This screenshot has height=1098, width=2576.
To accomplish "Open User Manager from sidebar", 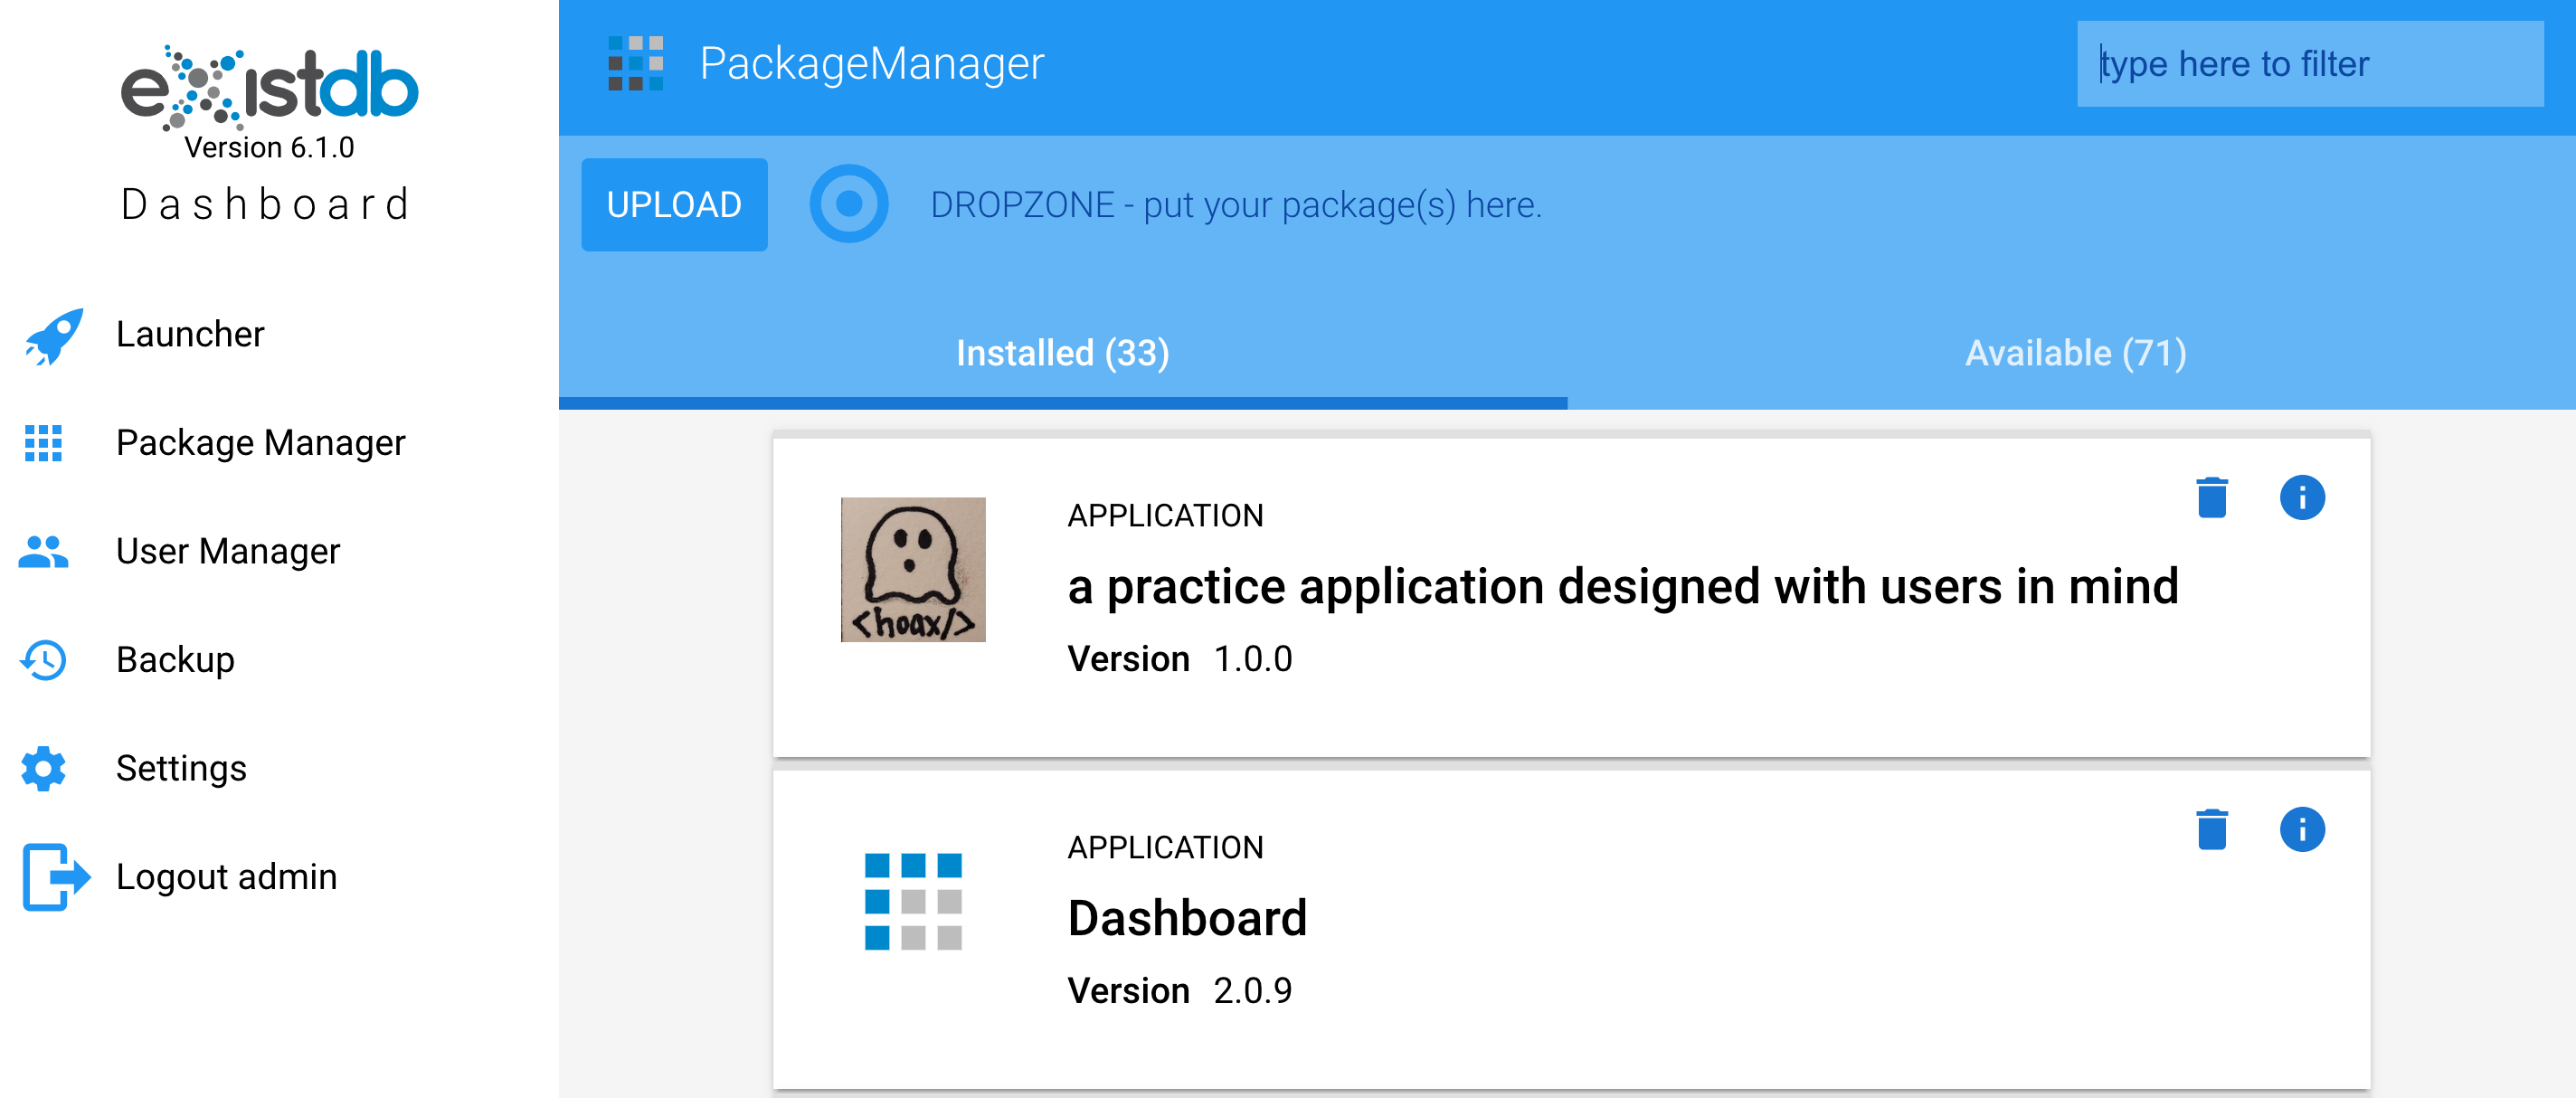I will [228, 551].
